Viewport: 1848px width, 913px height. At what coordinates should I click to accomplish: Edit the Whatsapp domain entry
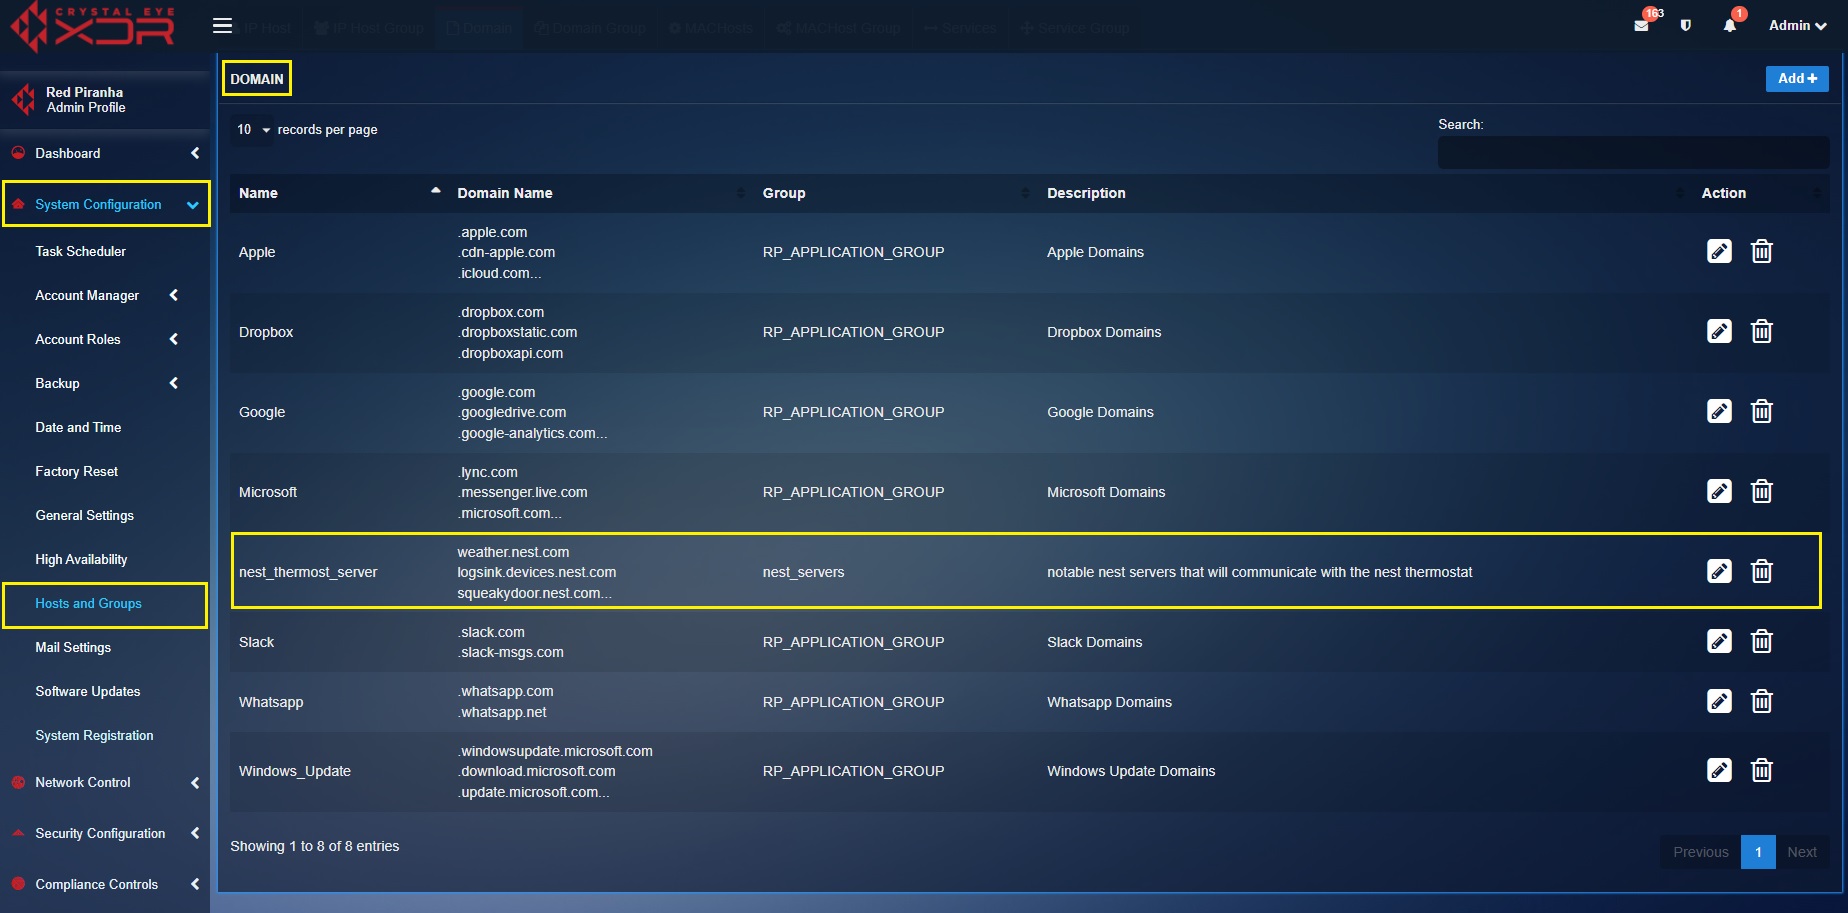coord(1719,701)
